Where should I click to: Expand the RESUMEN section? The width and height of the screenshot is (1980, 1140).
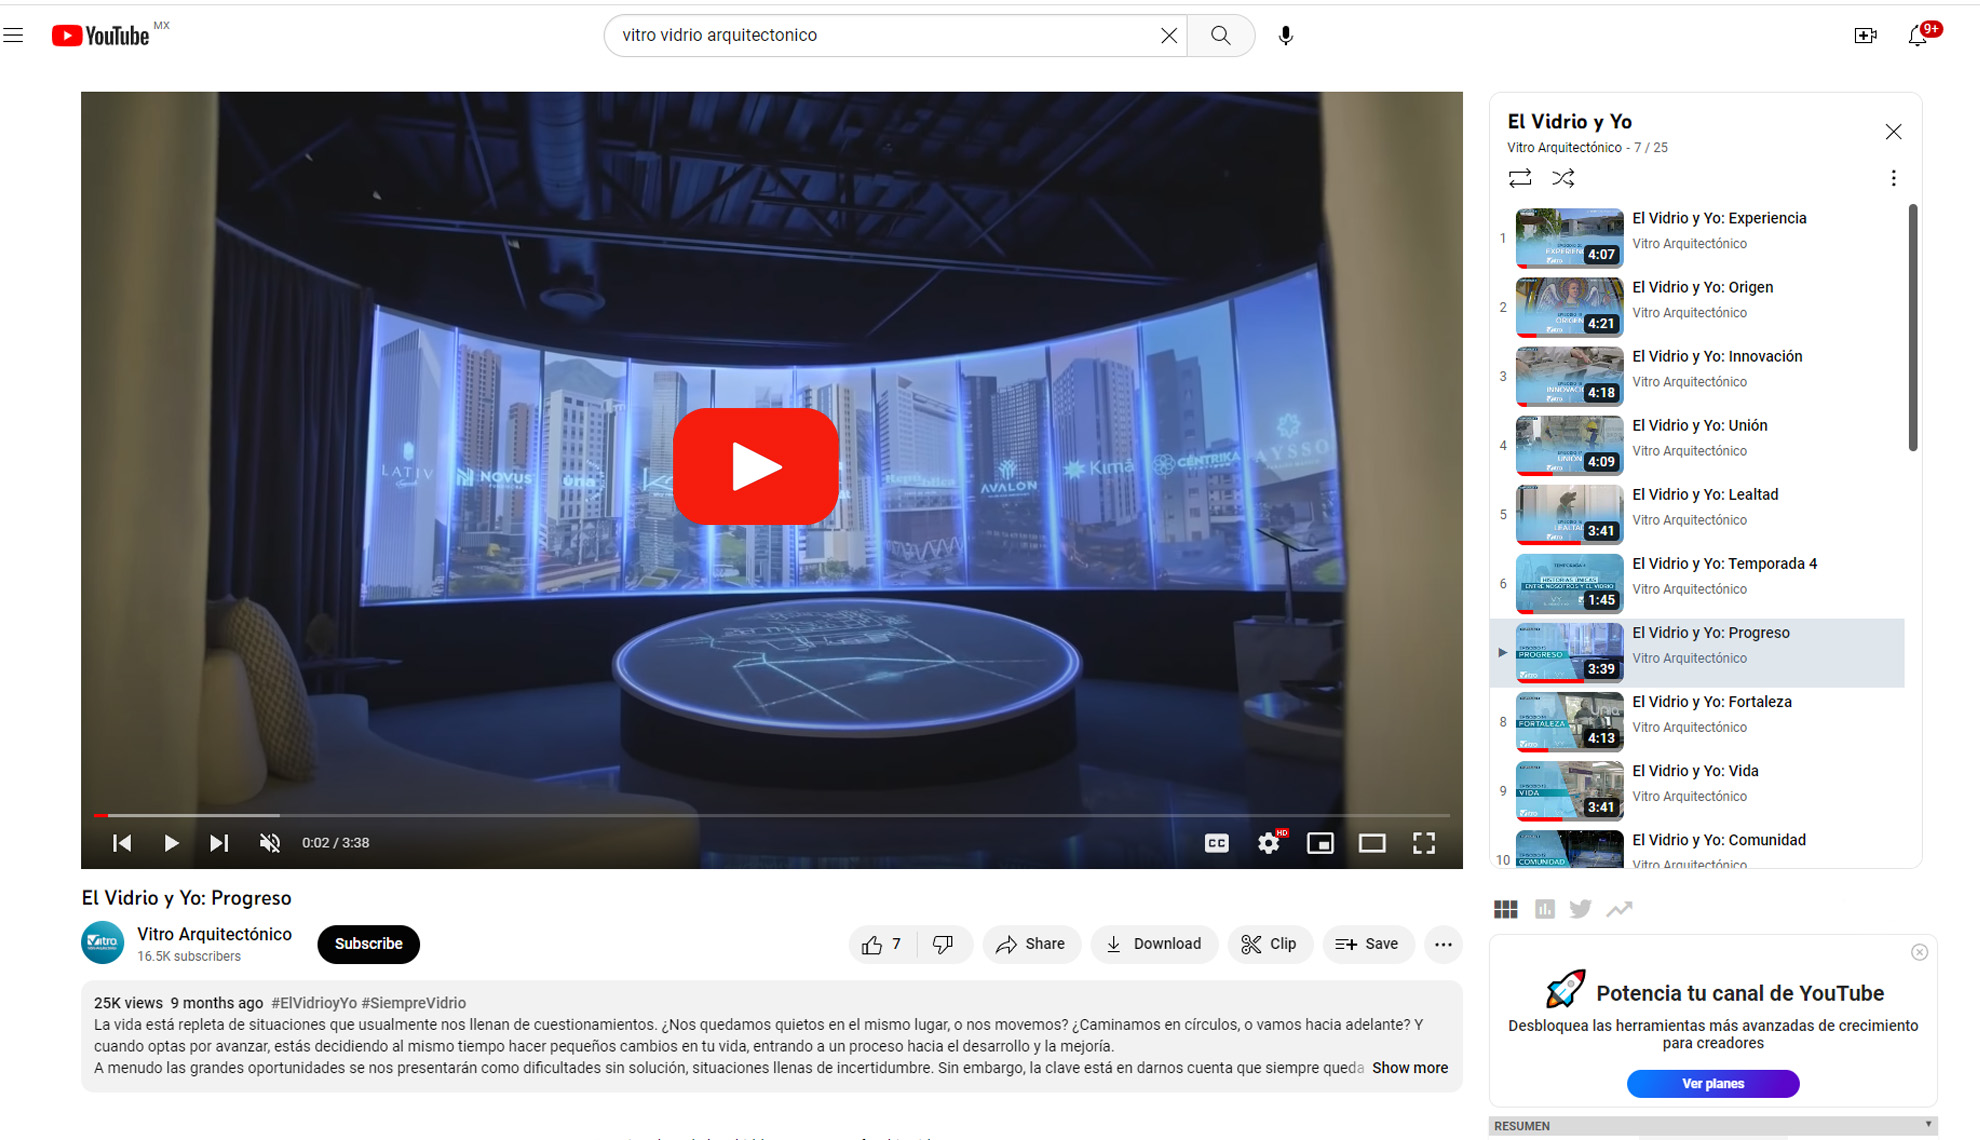click(x=1713, y=1126)
